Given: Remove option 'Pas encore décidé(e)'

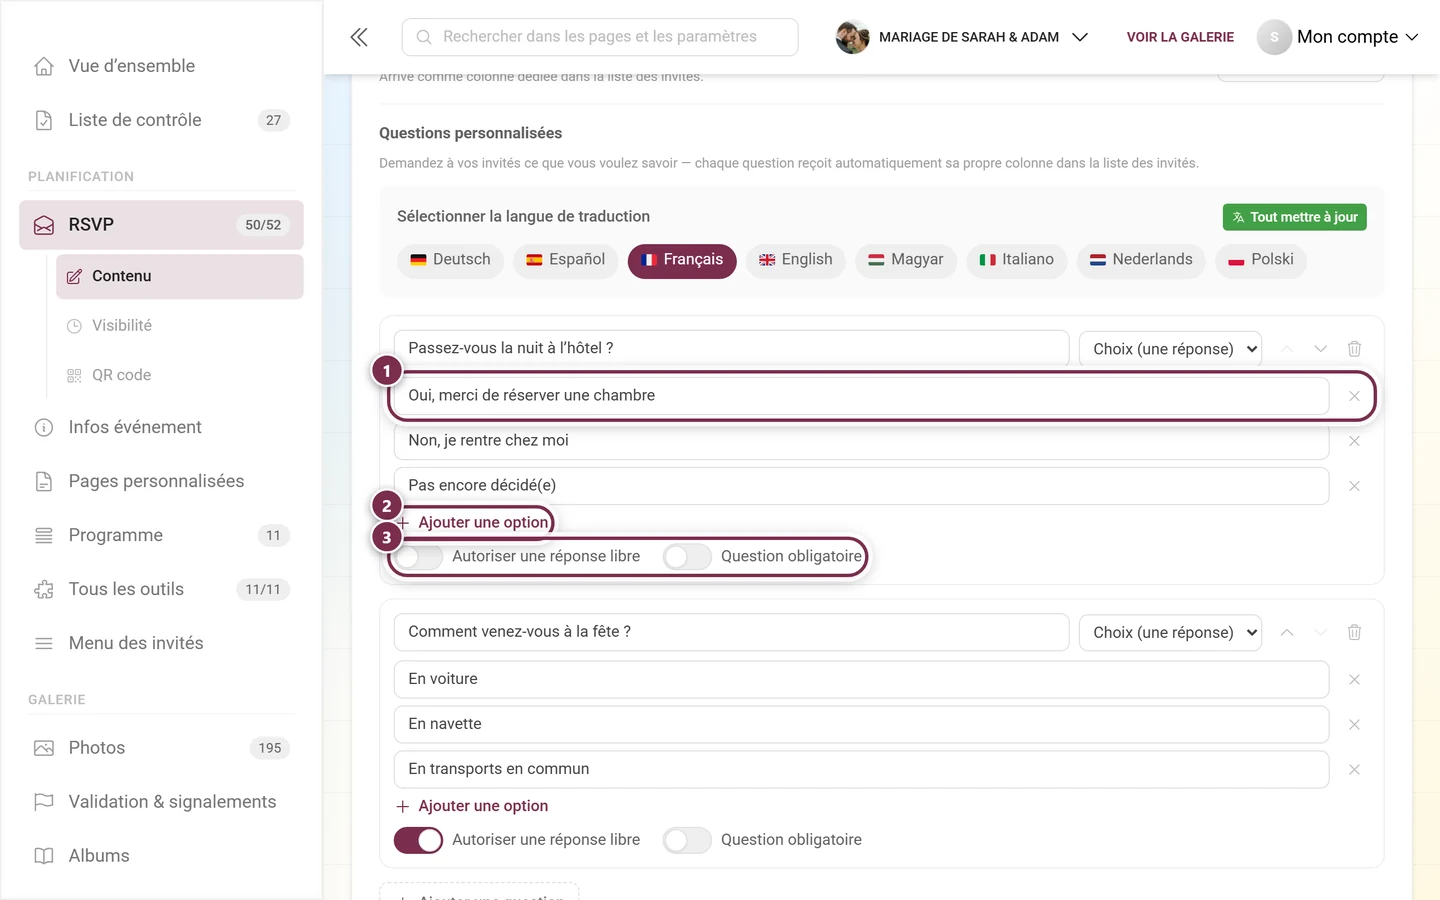Looking at the screenshot, I should (1354, 486).
